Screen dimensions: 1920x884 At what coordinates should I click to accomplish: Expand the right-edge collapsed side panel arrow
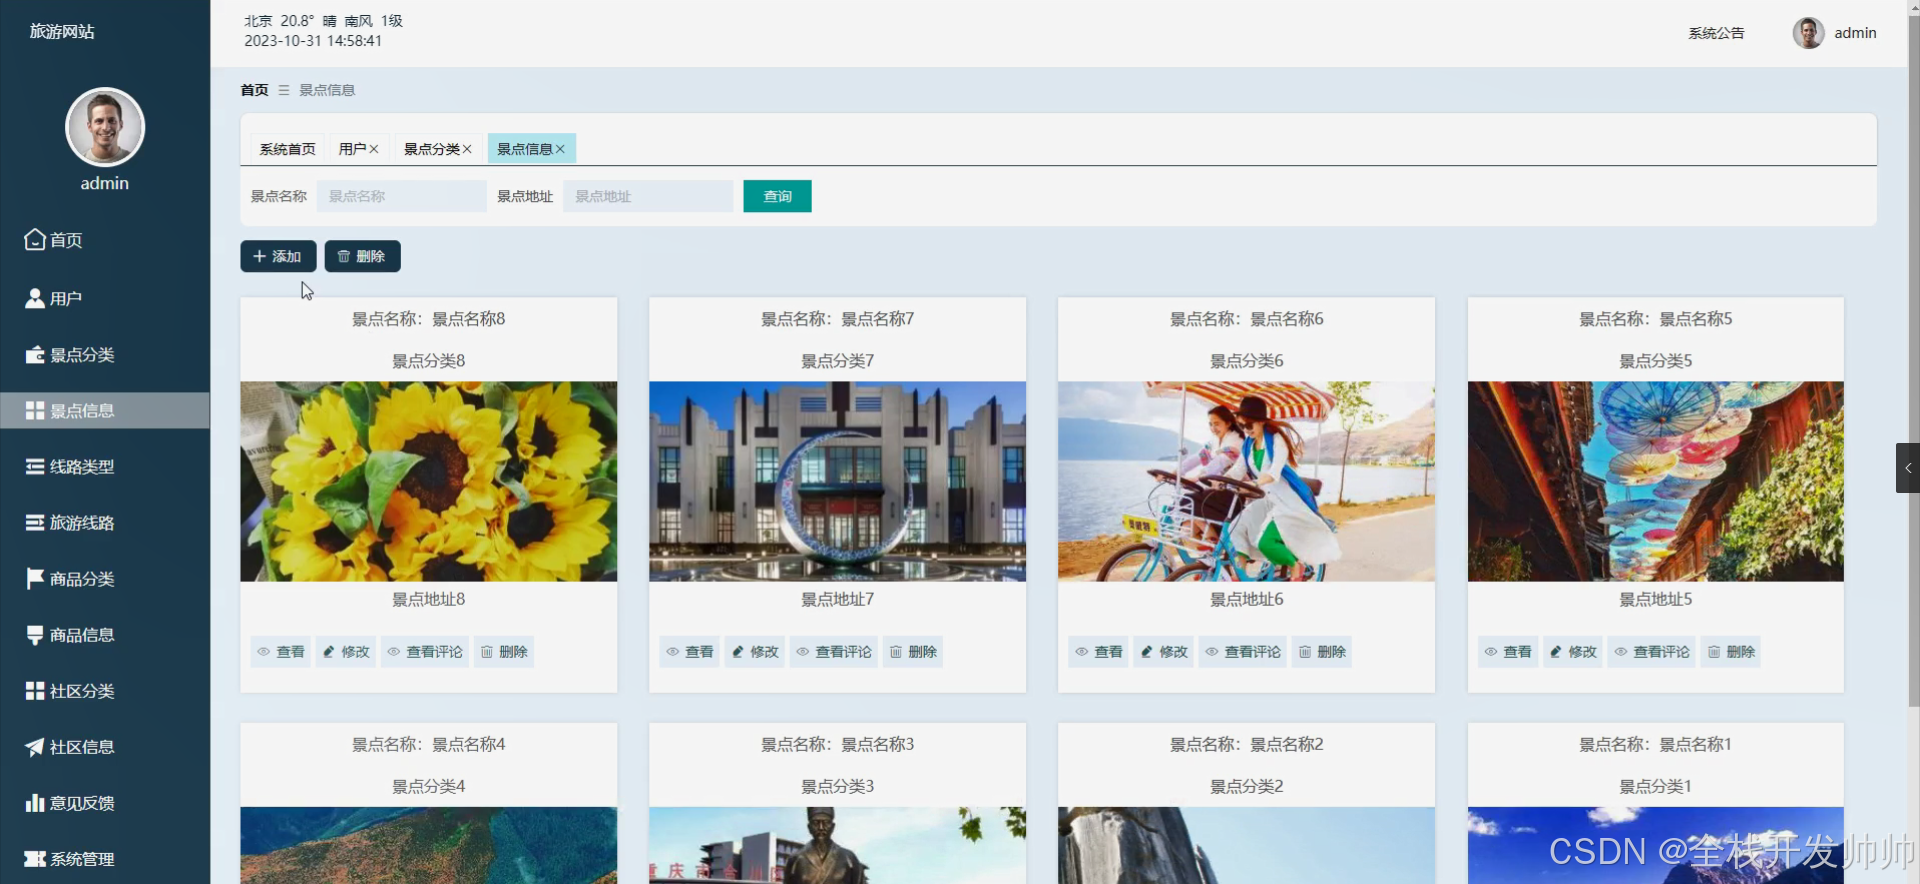coord(1907,468)
